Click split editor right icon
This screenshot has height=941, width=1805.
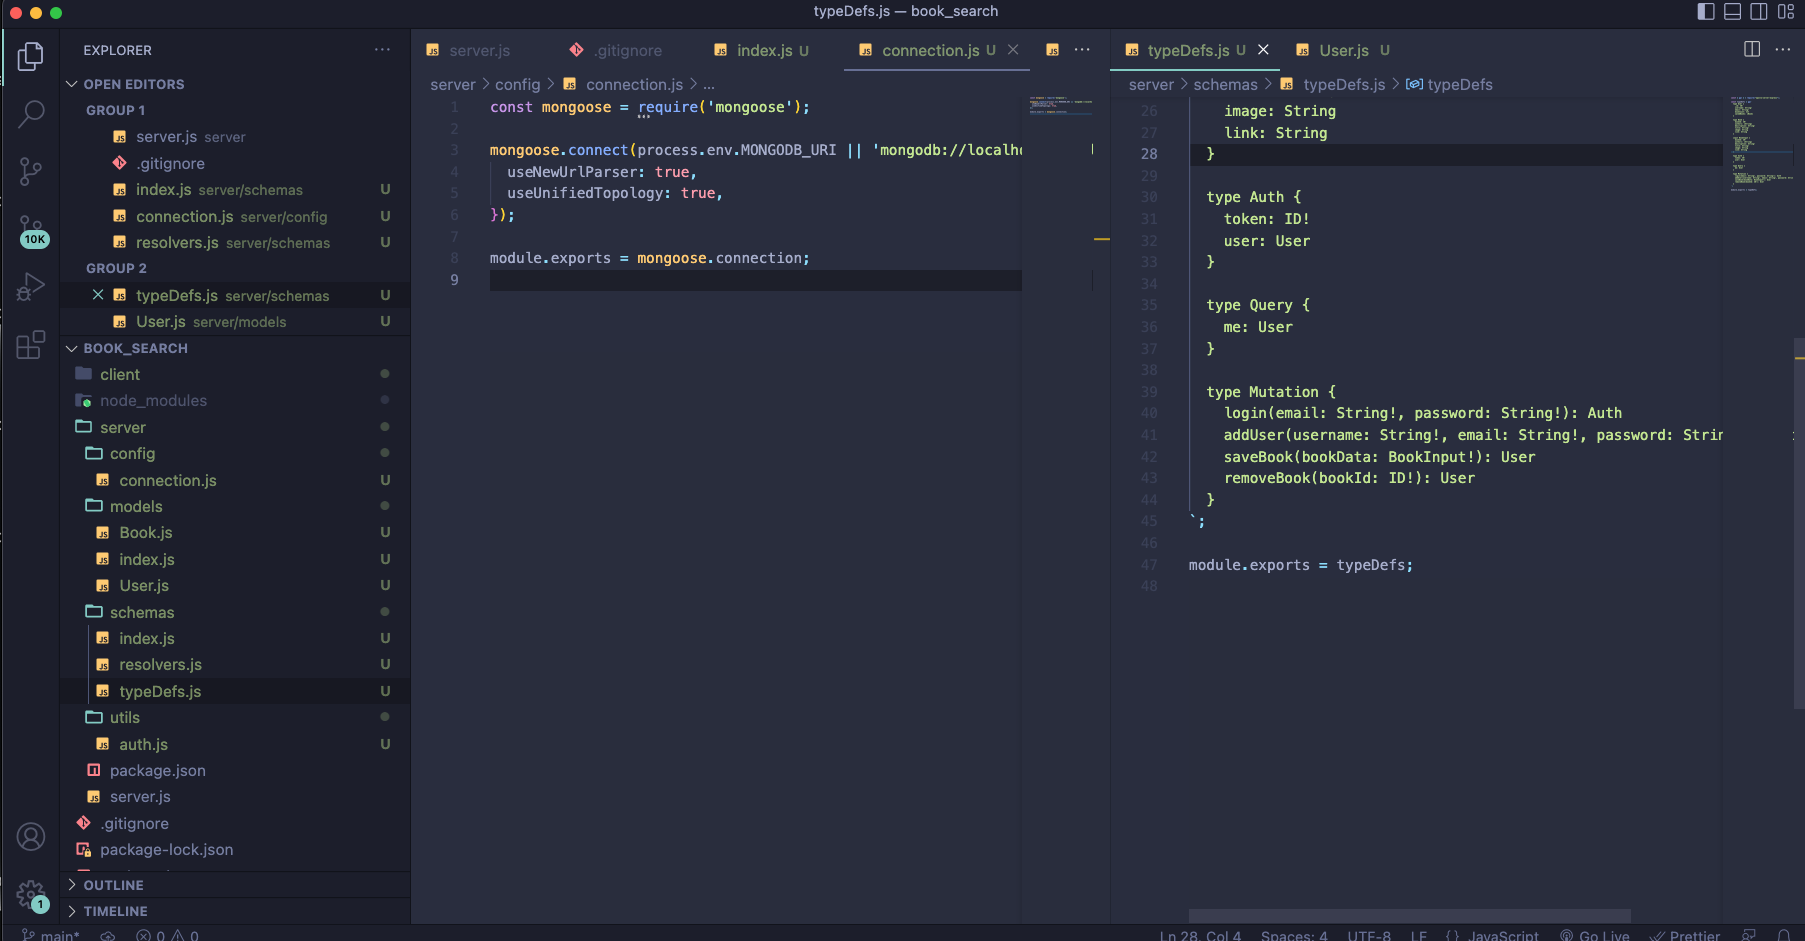click(x=1752, y=49)
